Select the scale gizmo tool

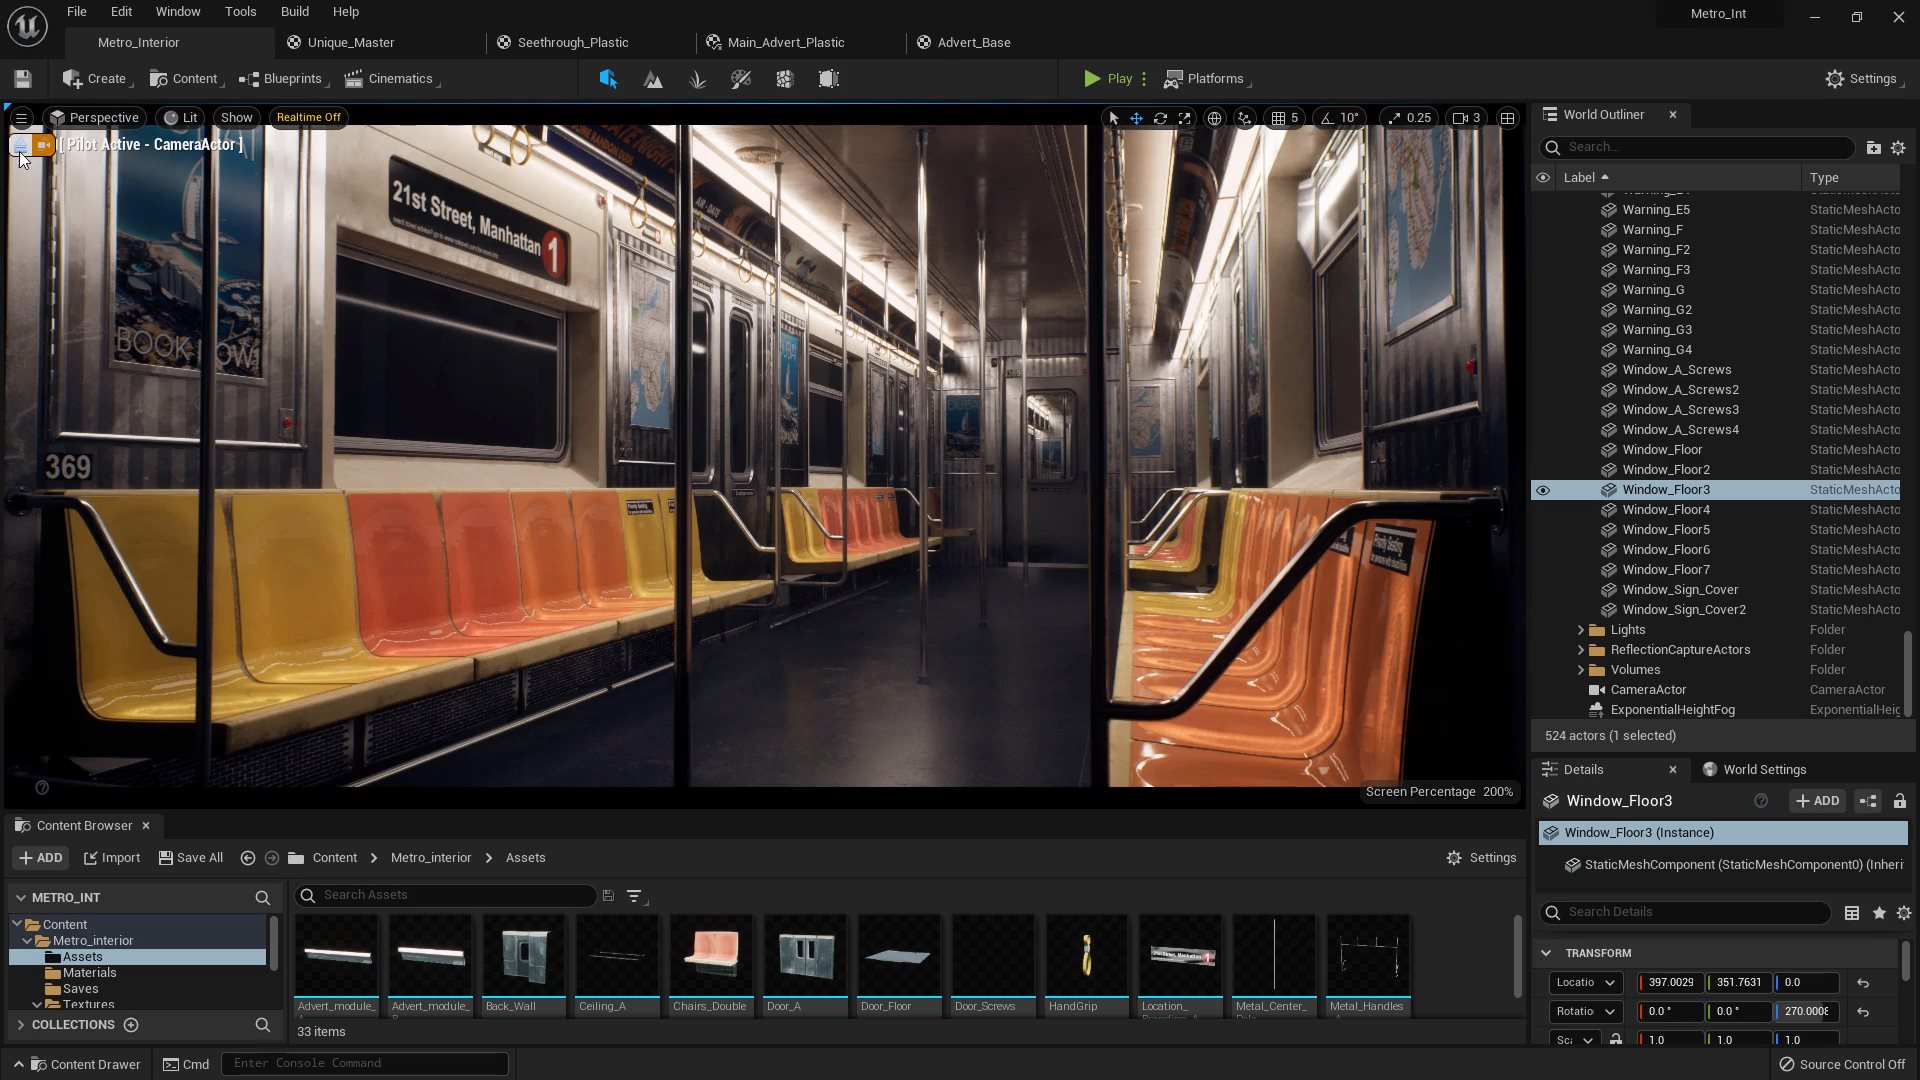pos(1185,118)
